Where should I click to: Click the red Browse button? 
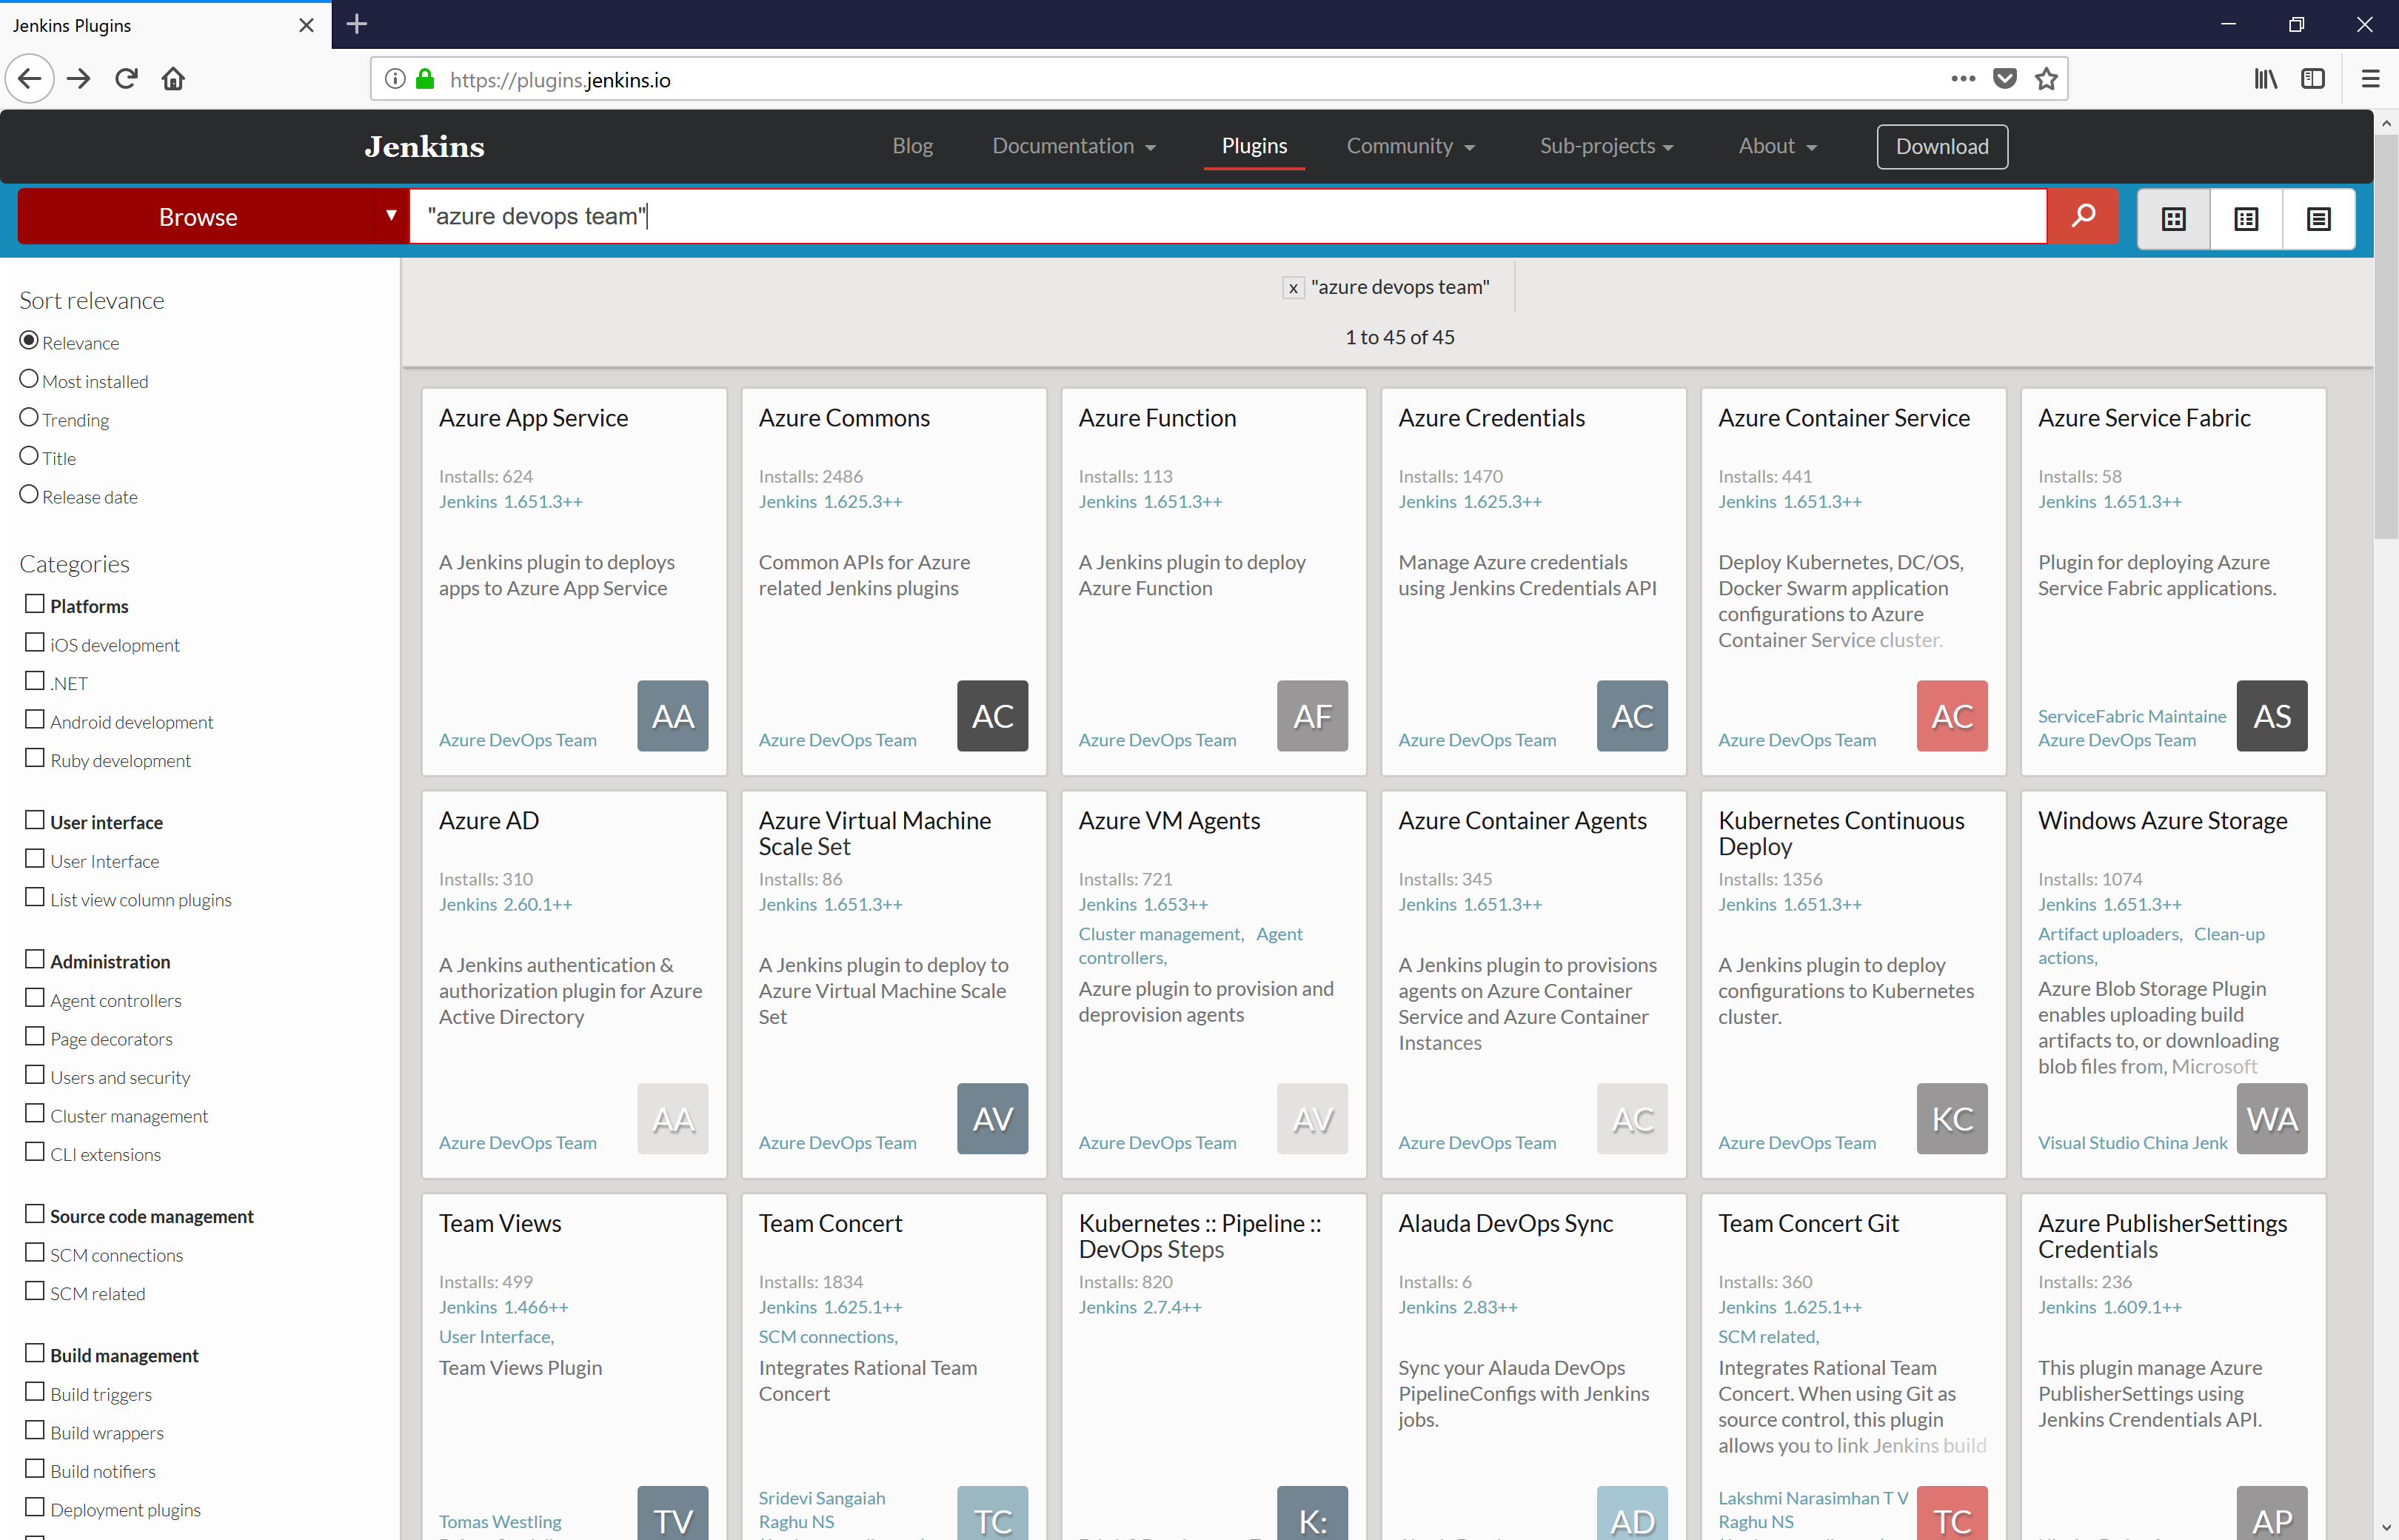pyautogui.click(x=198, y=217)
